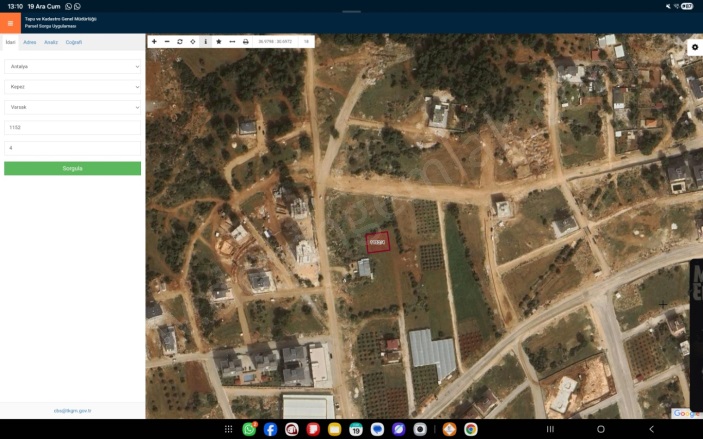Expand the Kepez district dropdown
This screenshot has height=439, width=703.
click(72, 86)
